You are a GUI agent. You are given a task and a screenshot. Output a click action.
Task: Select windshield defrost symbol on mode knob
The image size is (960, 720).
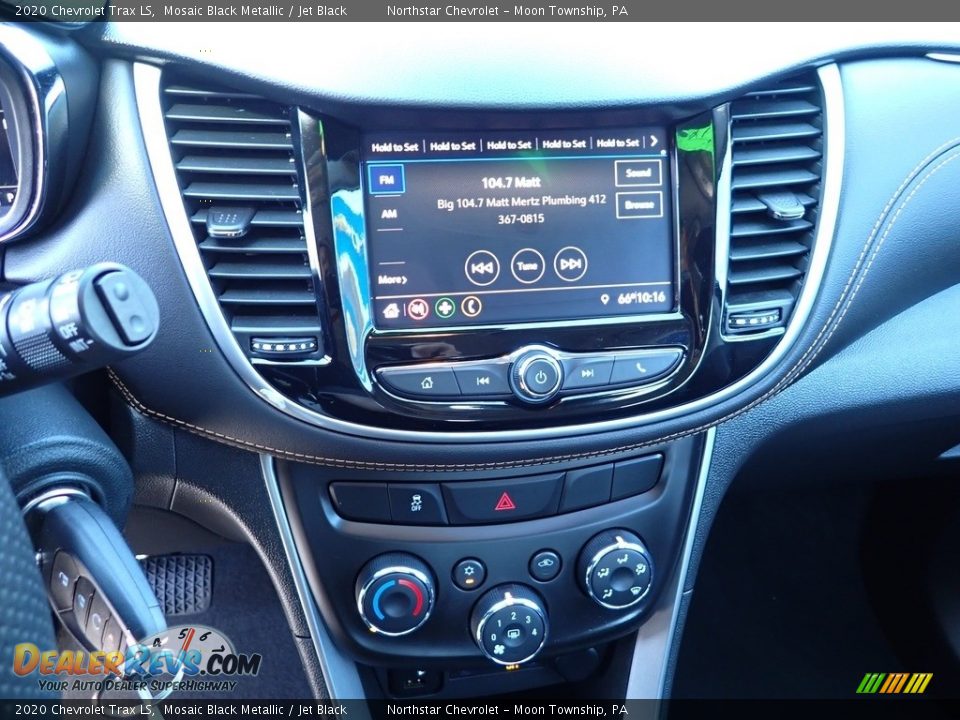tap(637, 590)
